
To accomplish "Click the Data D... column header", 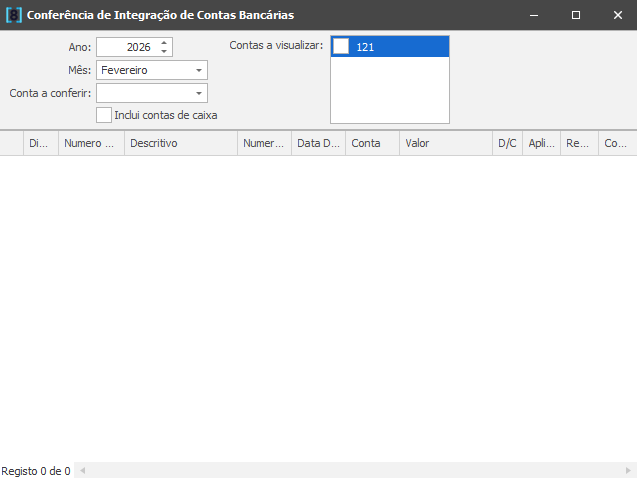I will coord(318,144).
